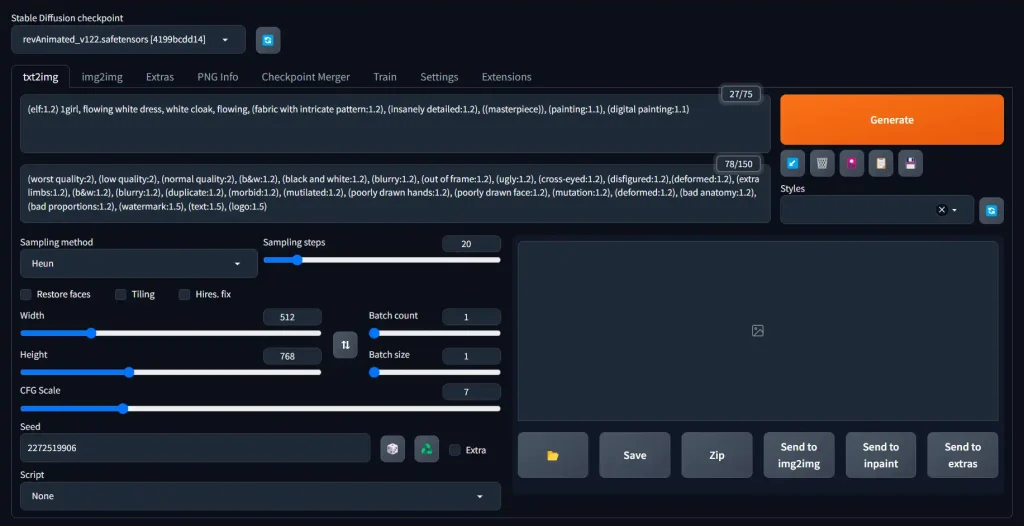This screenshot has width=1024, height=526.
Task: Switch to the img2img tab
Action: [102, 77]
